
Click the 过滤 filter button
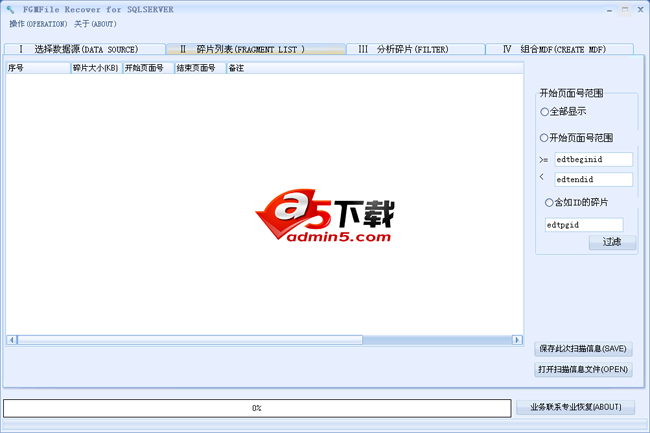coord(612,242)
